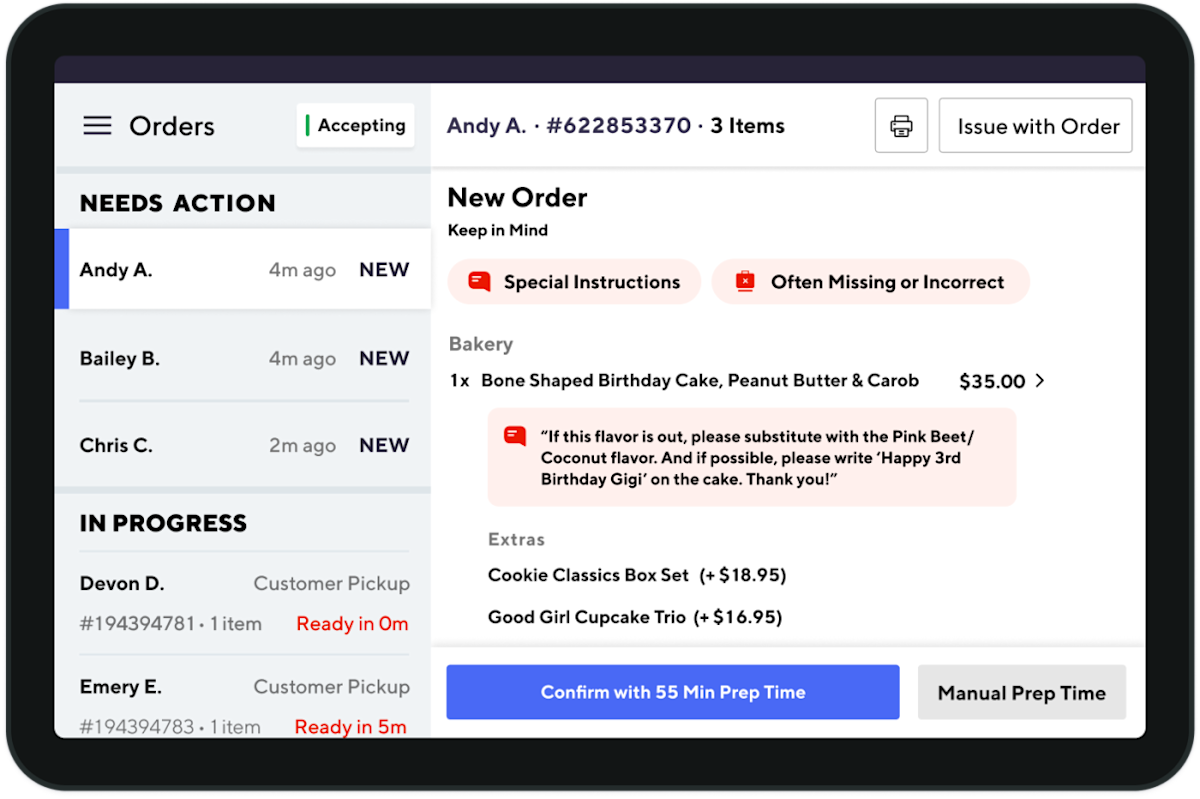Expand the Bone Shaped Birthday Cake chevron
This screenshot has height=799, width=1200.
point(1040,380)
